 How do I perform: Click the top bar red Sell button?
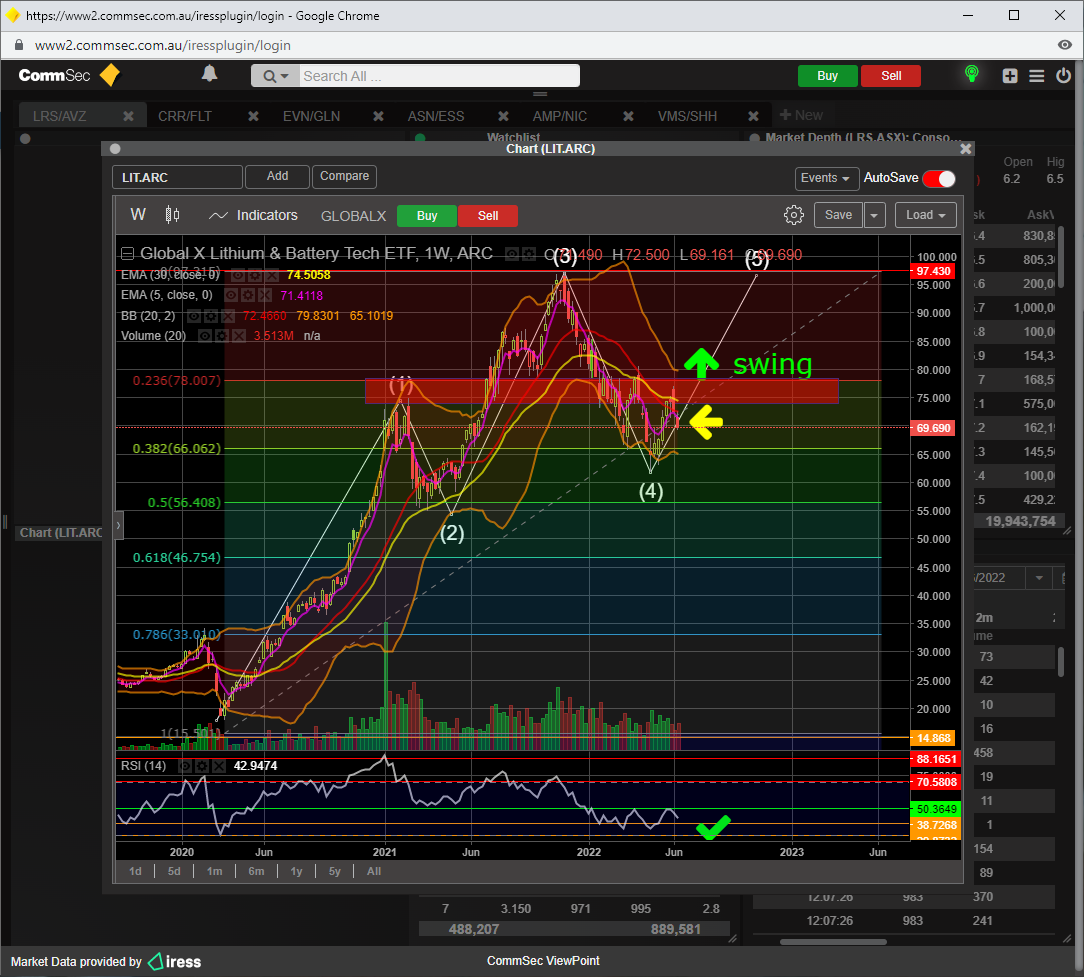pos(891,76)
